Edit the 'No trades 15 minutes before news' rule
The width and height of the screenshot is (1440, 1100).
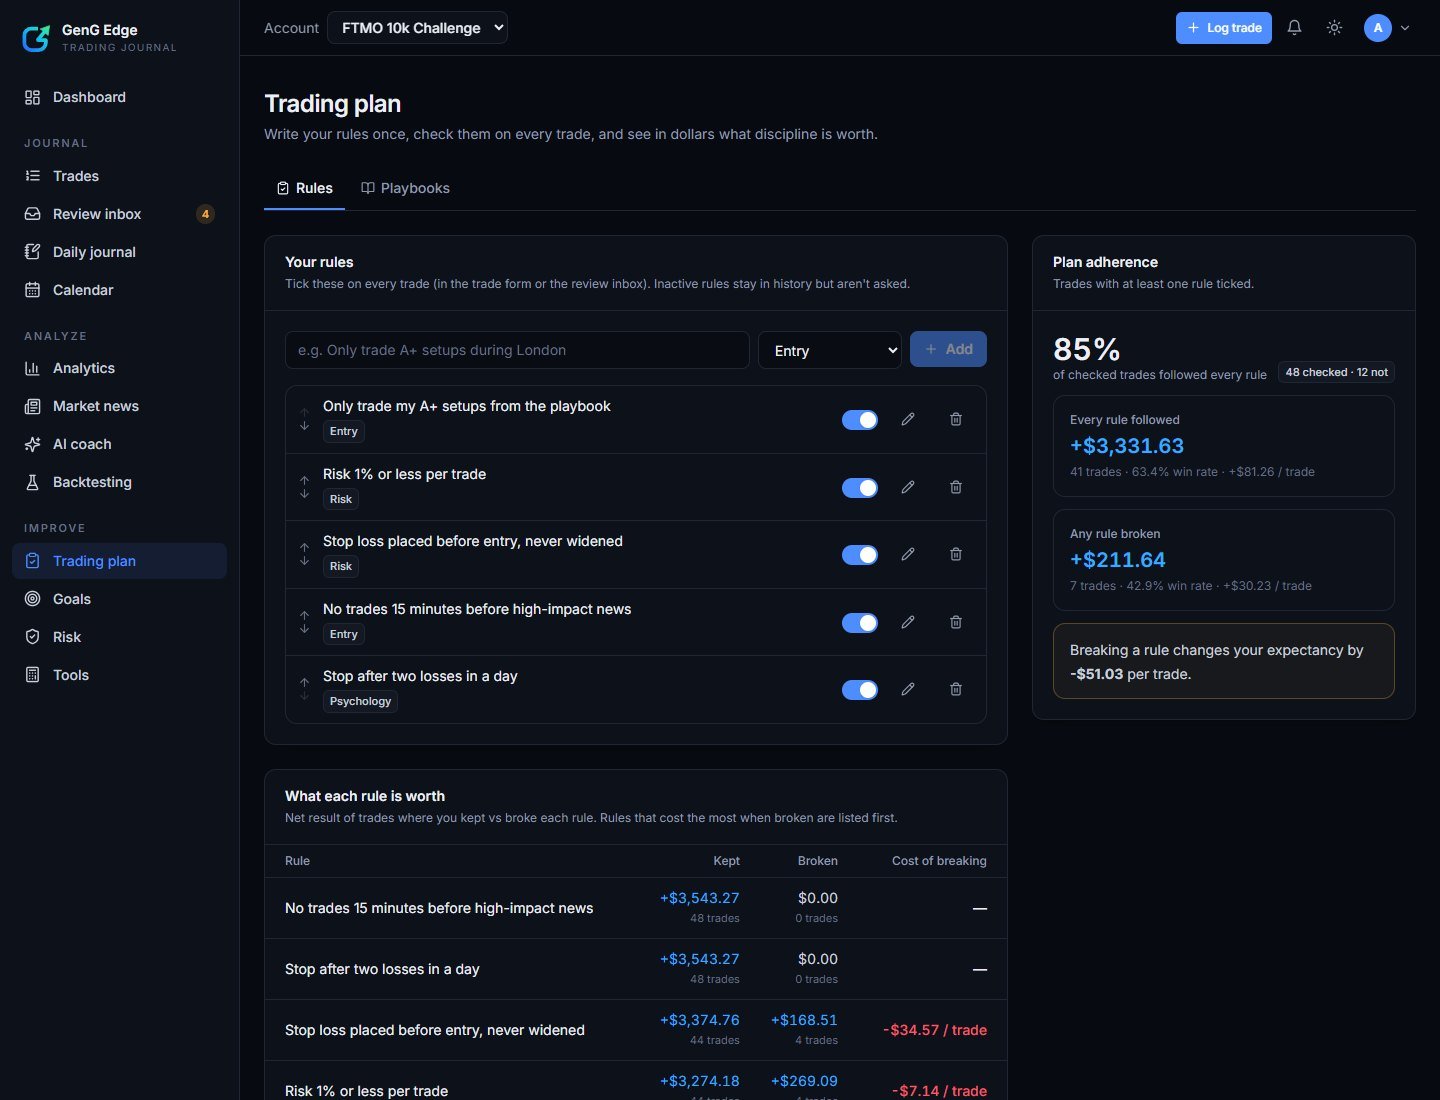click(908, 622)
